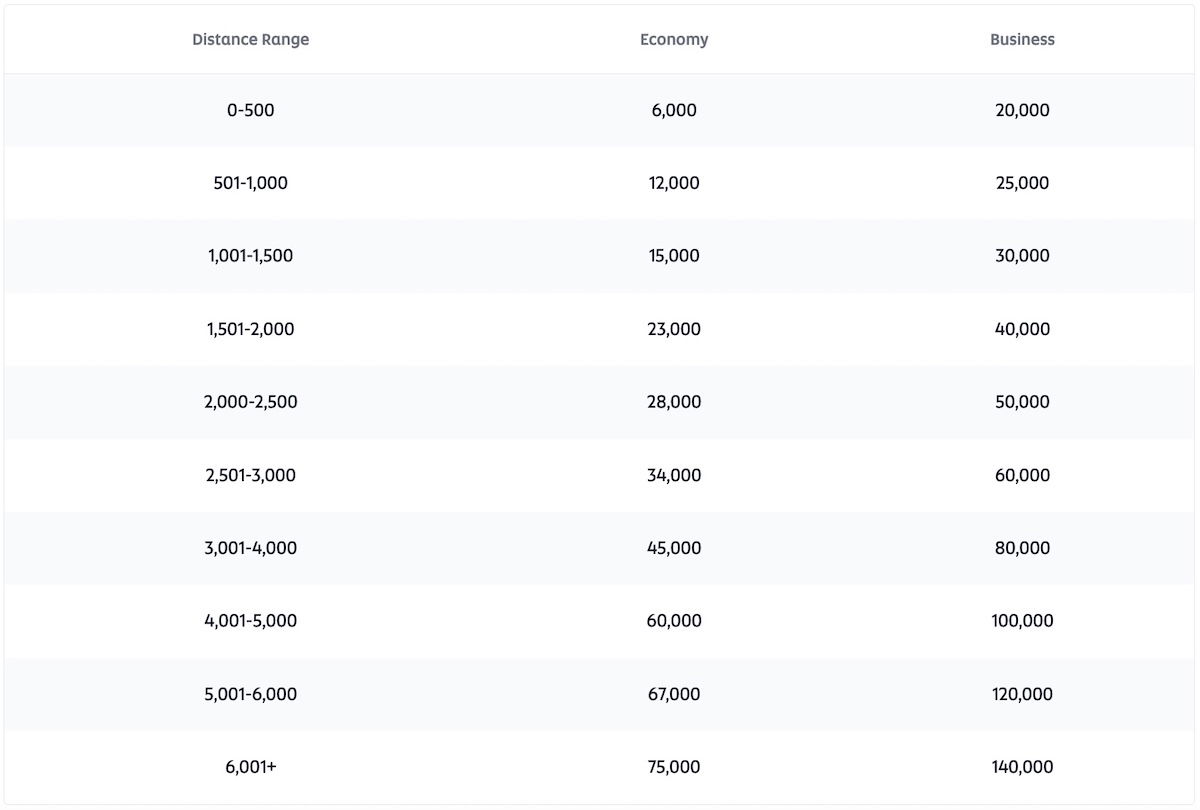Click the 25,000 Business value
This screenshot has height=810, width=1200.
click(x=1022, y=183)
